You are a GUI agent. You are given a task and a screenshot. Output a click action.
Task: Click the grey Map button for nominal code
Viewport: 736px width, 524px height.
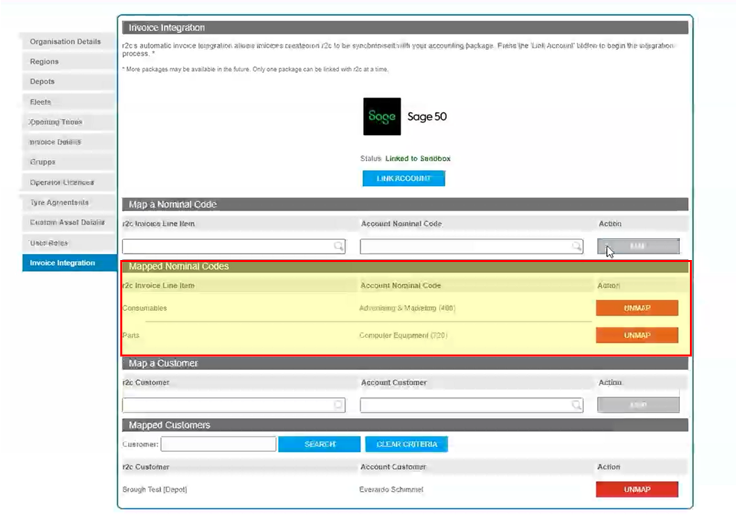(638, 246)
